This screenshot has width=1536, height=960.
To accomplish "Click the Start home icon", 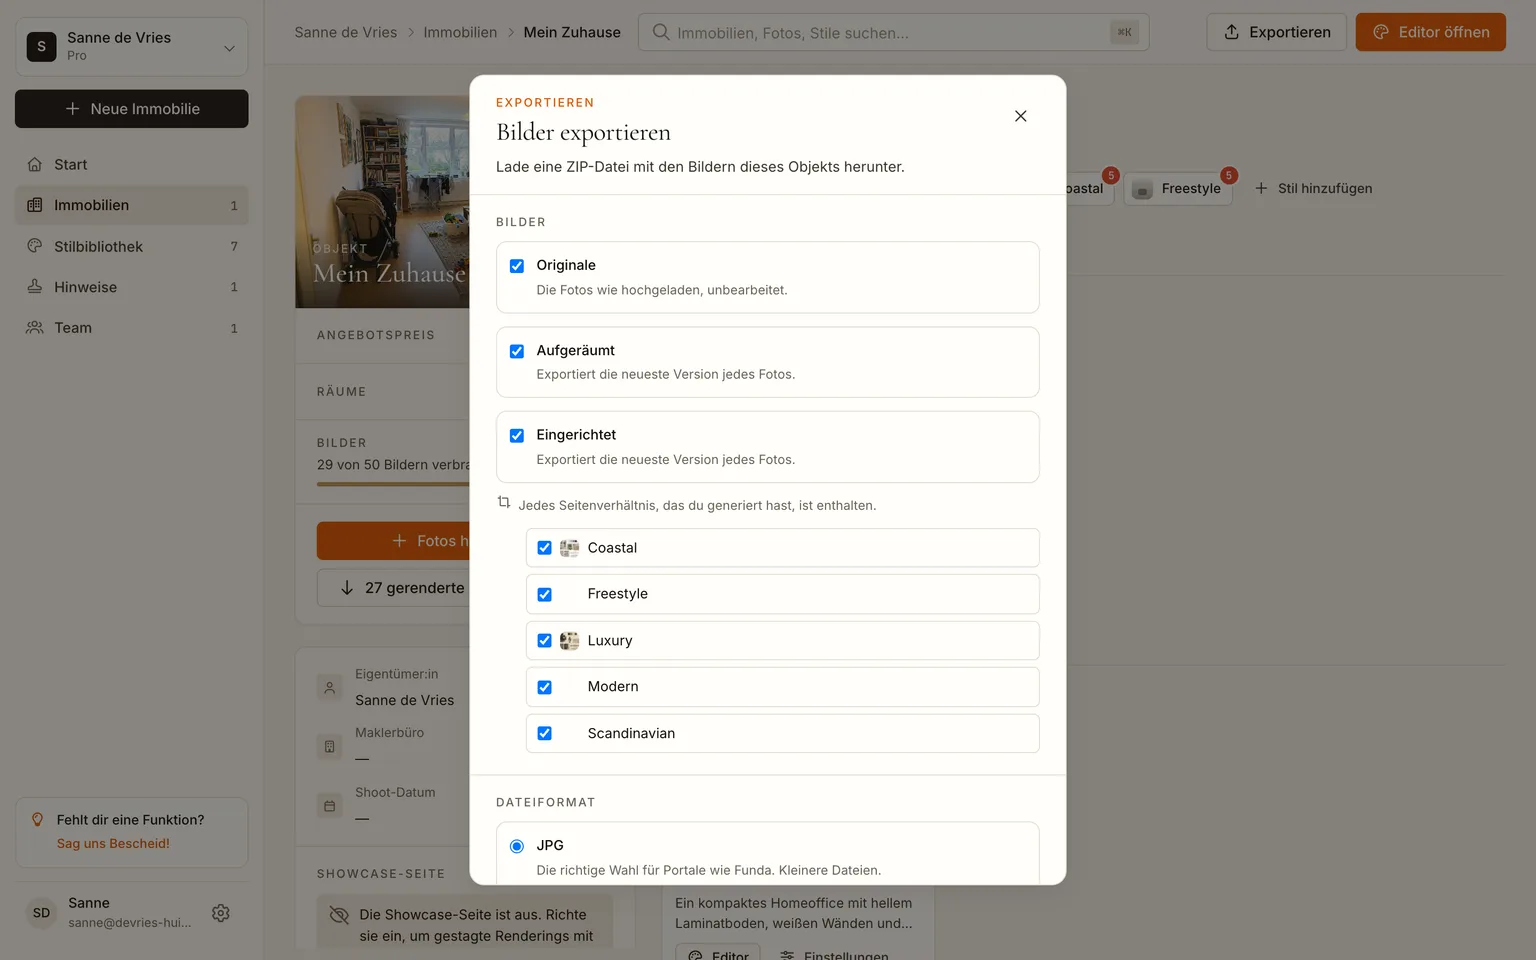I will coord(35,164).
